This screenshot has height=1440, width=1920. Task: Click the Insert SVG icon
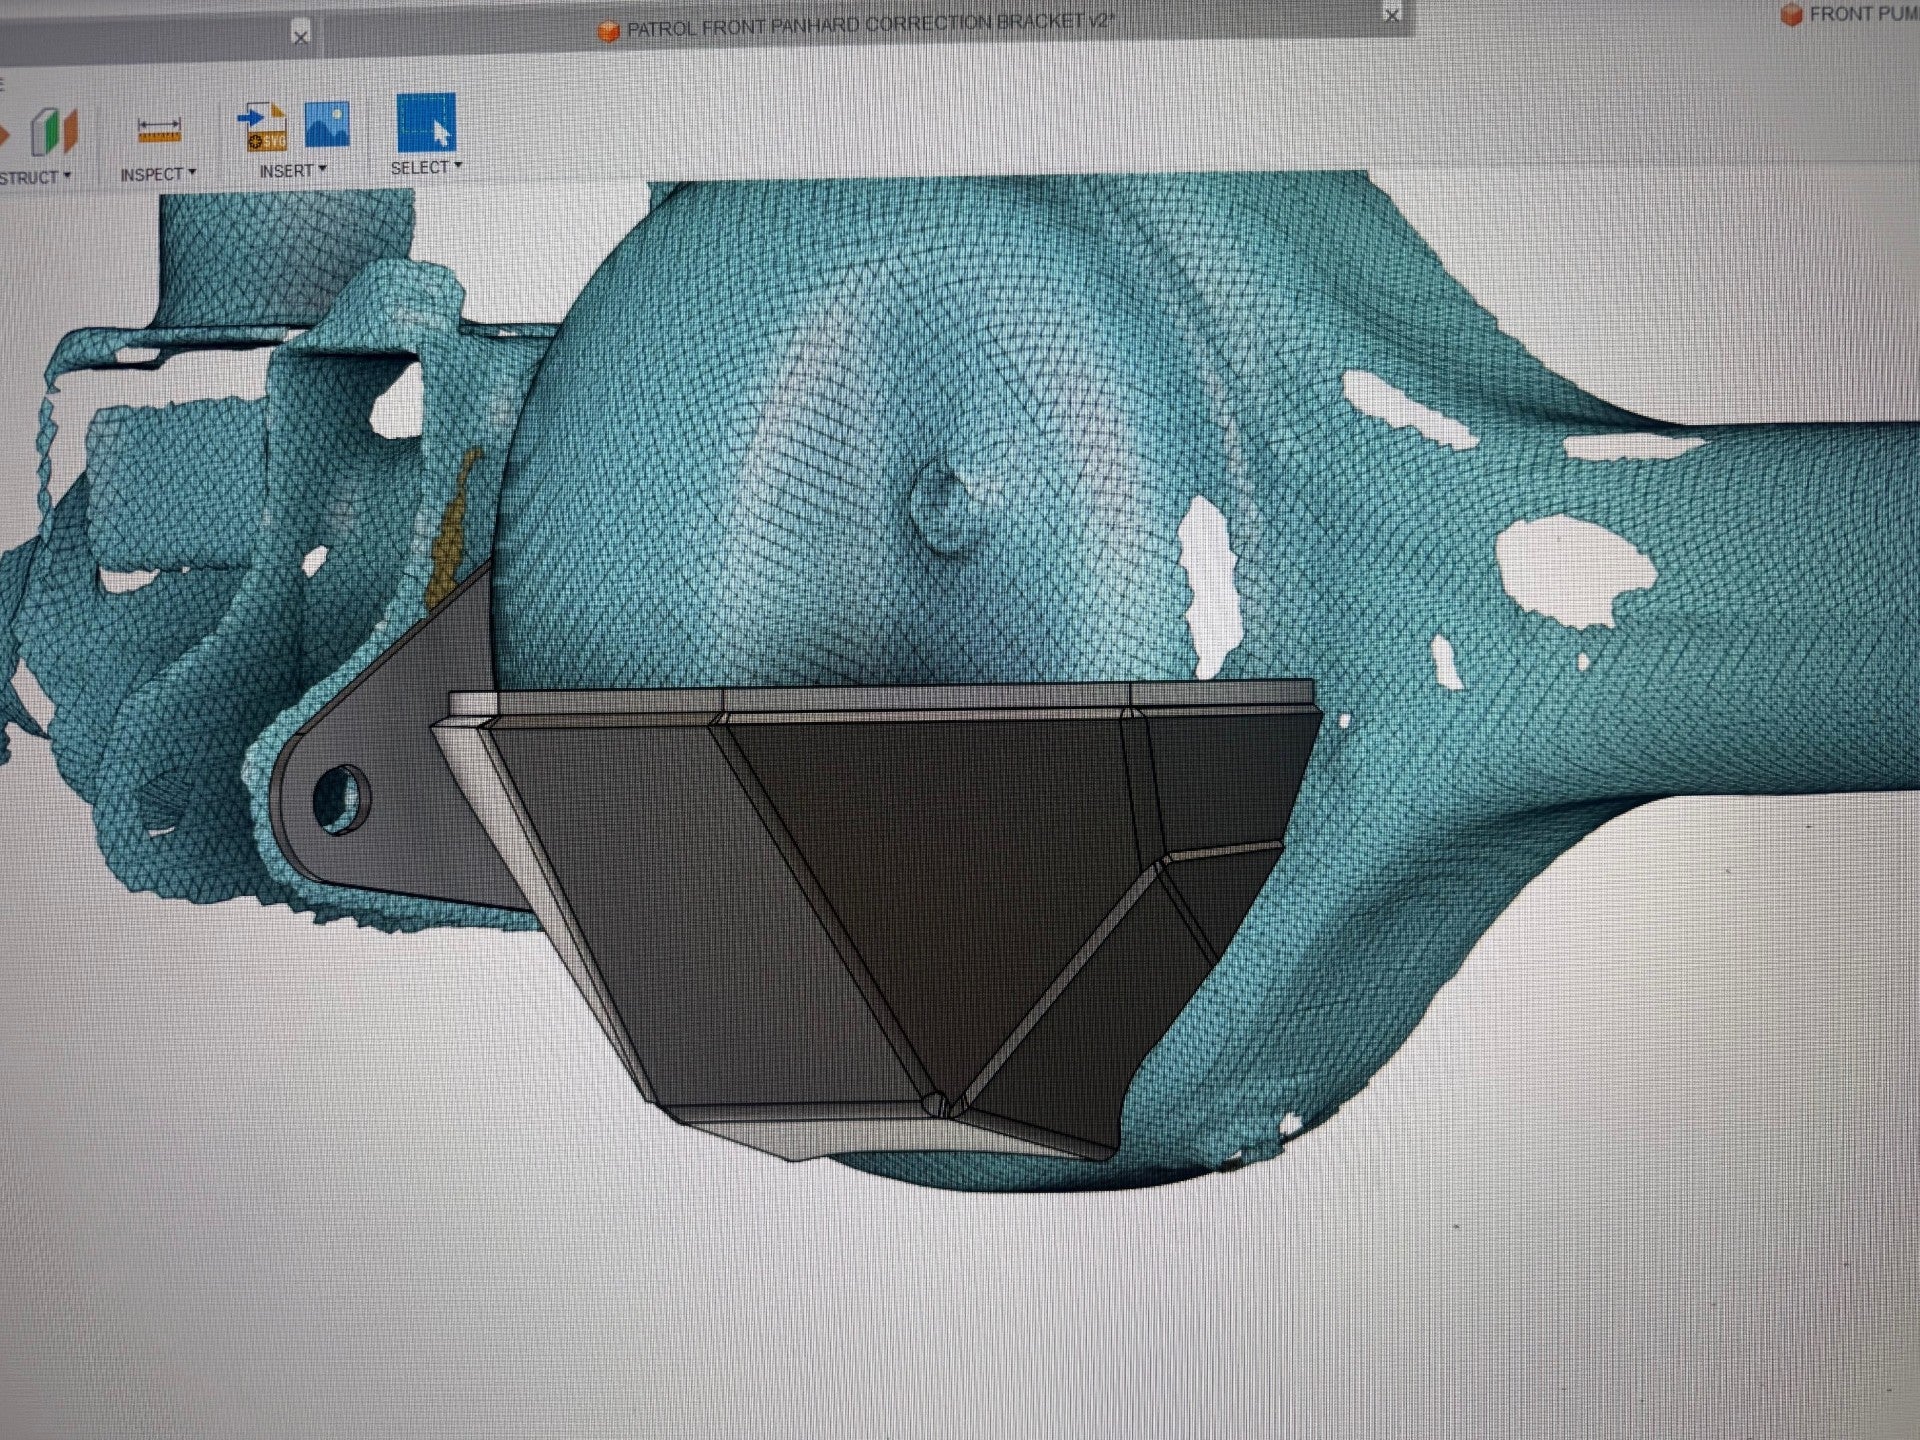click(x=264, y=128)
